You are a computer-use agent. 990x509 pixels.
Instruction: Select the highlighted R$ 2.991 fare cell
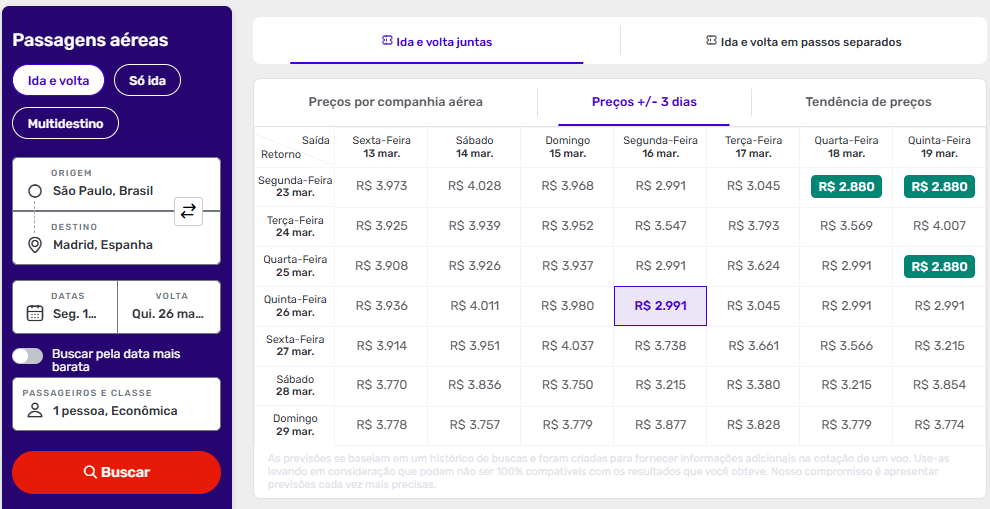coord(660,306)
